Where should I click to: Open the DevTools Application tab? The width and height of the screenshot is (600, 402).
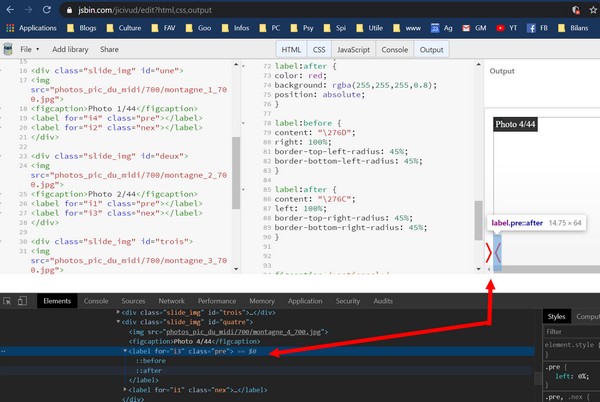(305, 301)
